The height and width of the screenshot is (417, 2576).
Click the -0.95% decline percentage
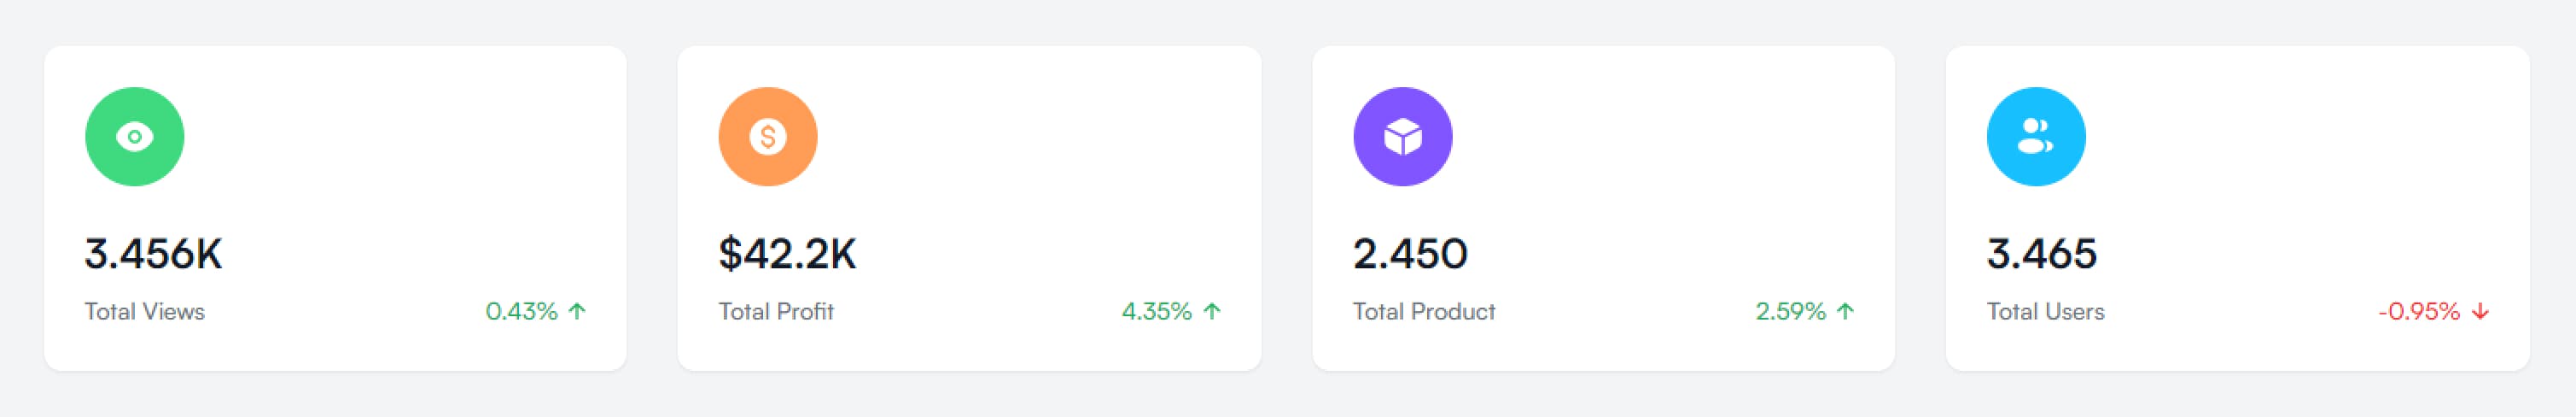point(2418,312)
